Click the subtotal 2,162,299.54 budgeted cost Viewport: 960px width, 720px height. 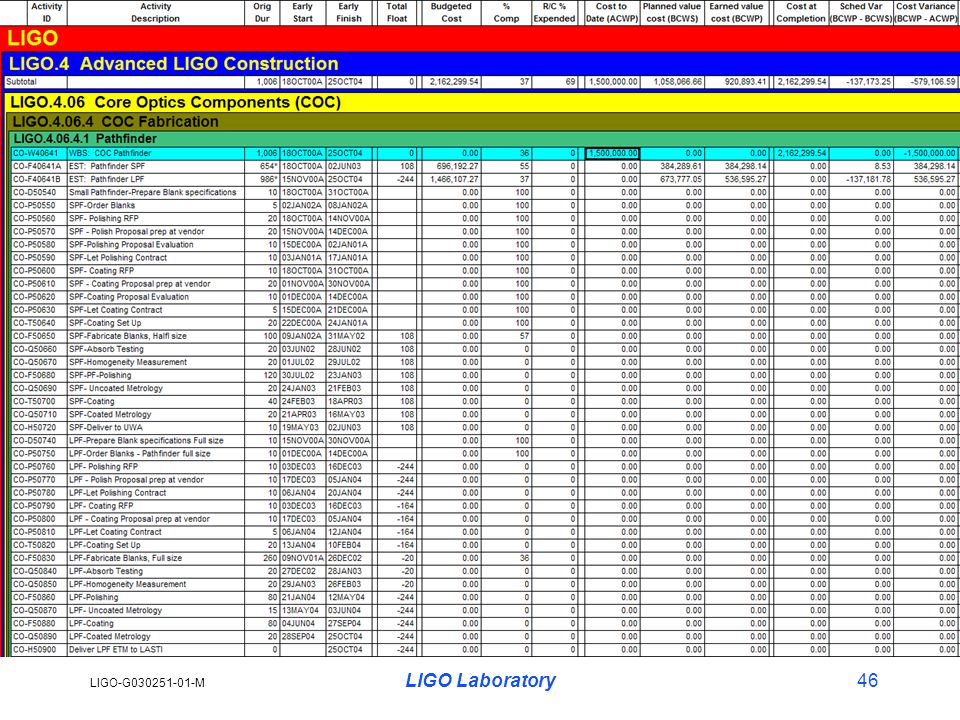pyautogui.click(x=451, y=81)
